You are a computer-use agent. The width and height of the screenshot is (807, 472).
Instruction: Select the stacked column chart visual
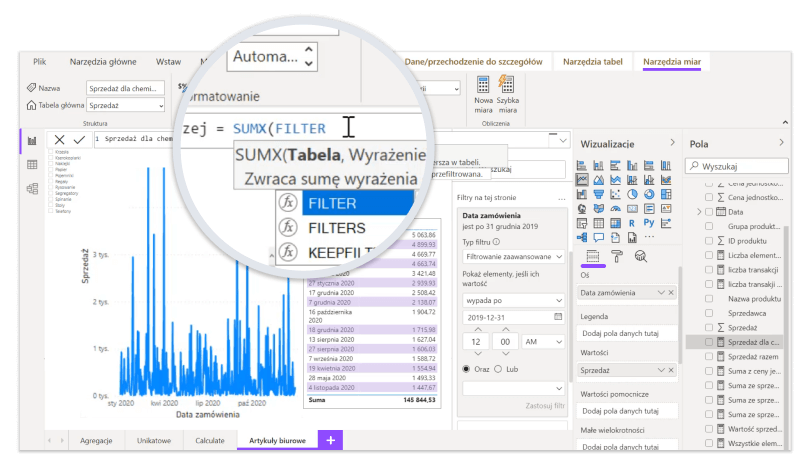pos(599,166)
